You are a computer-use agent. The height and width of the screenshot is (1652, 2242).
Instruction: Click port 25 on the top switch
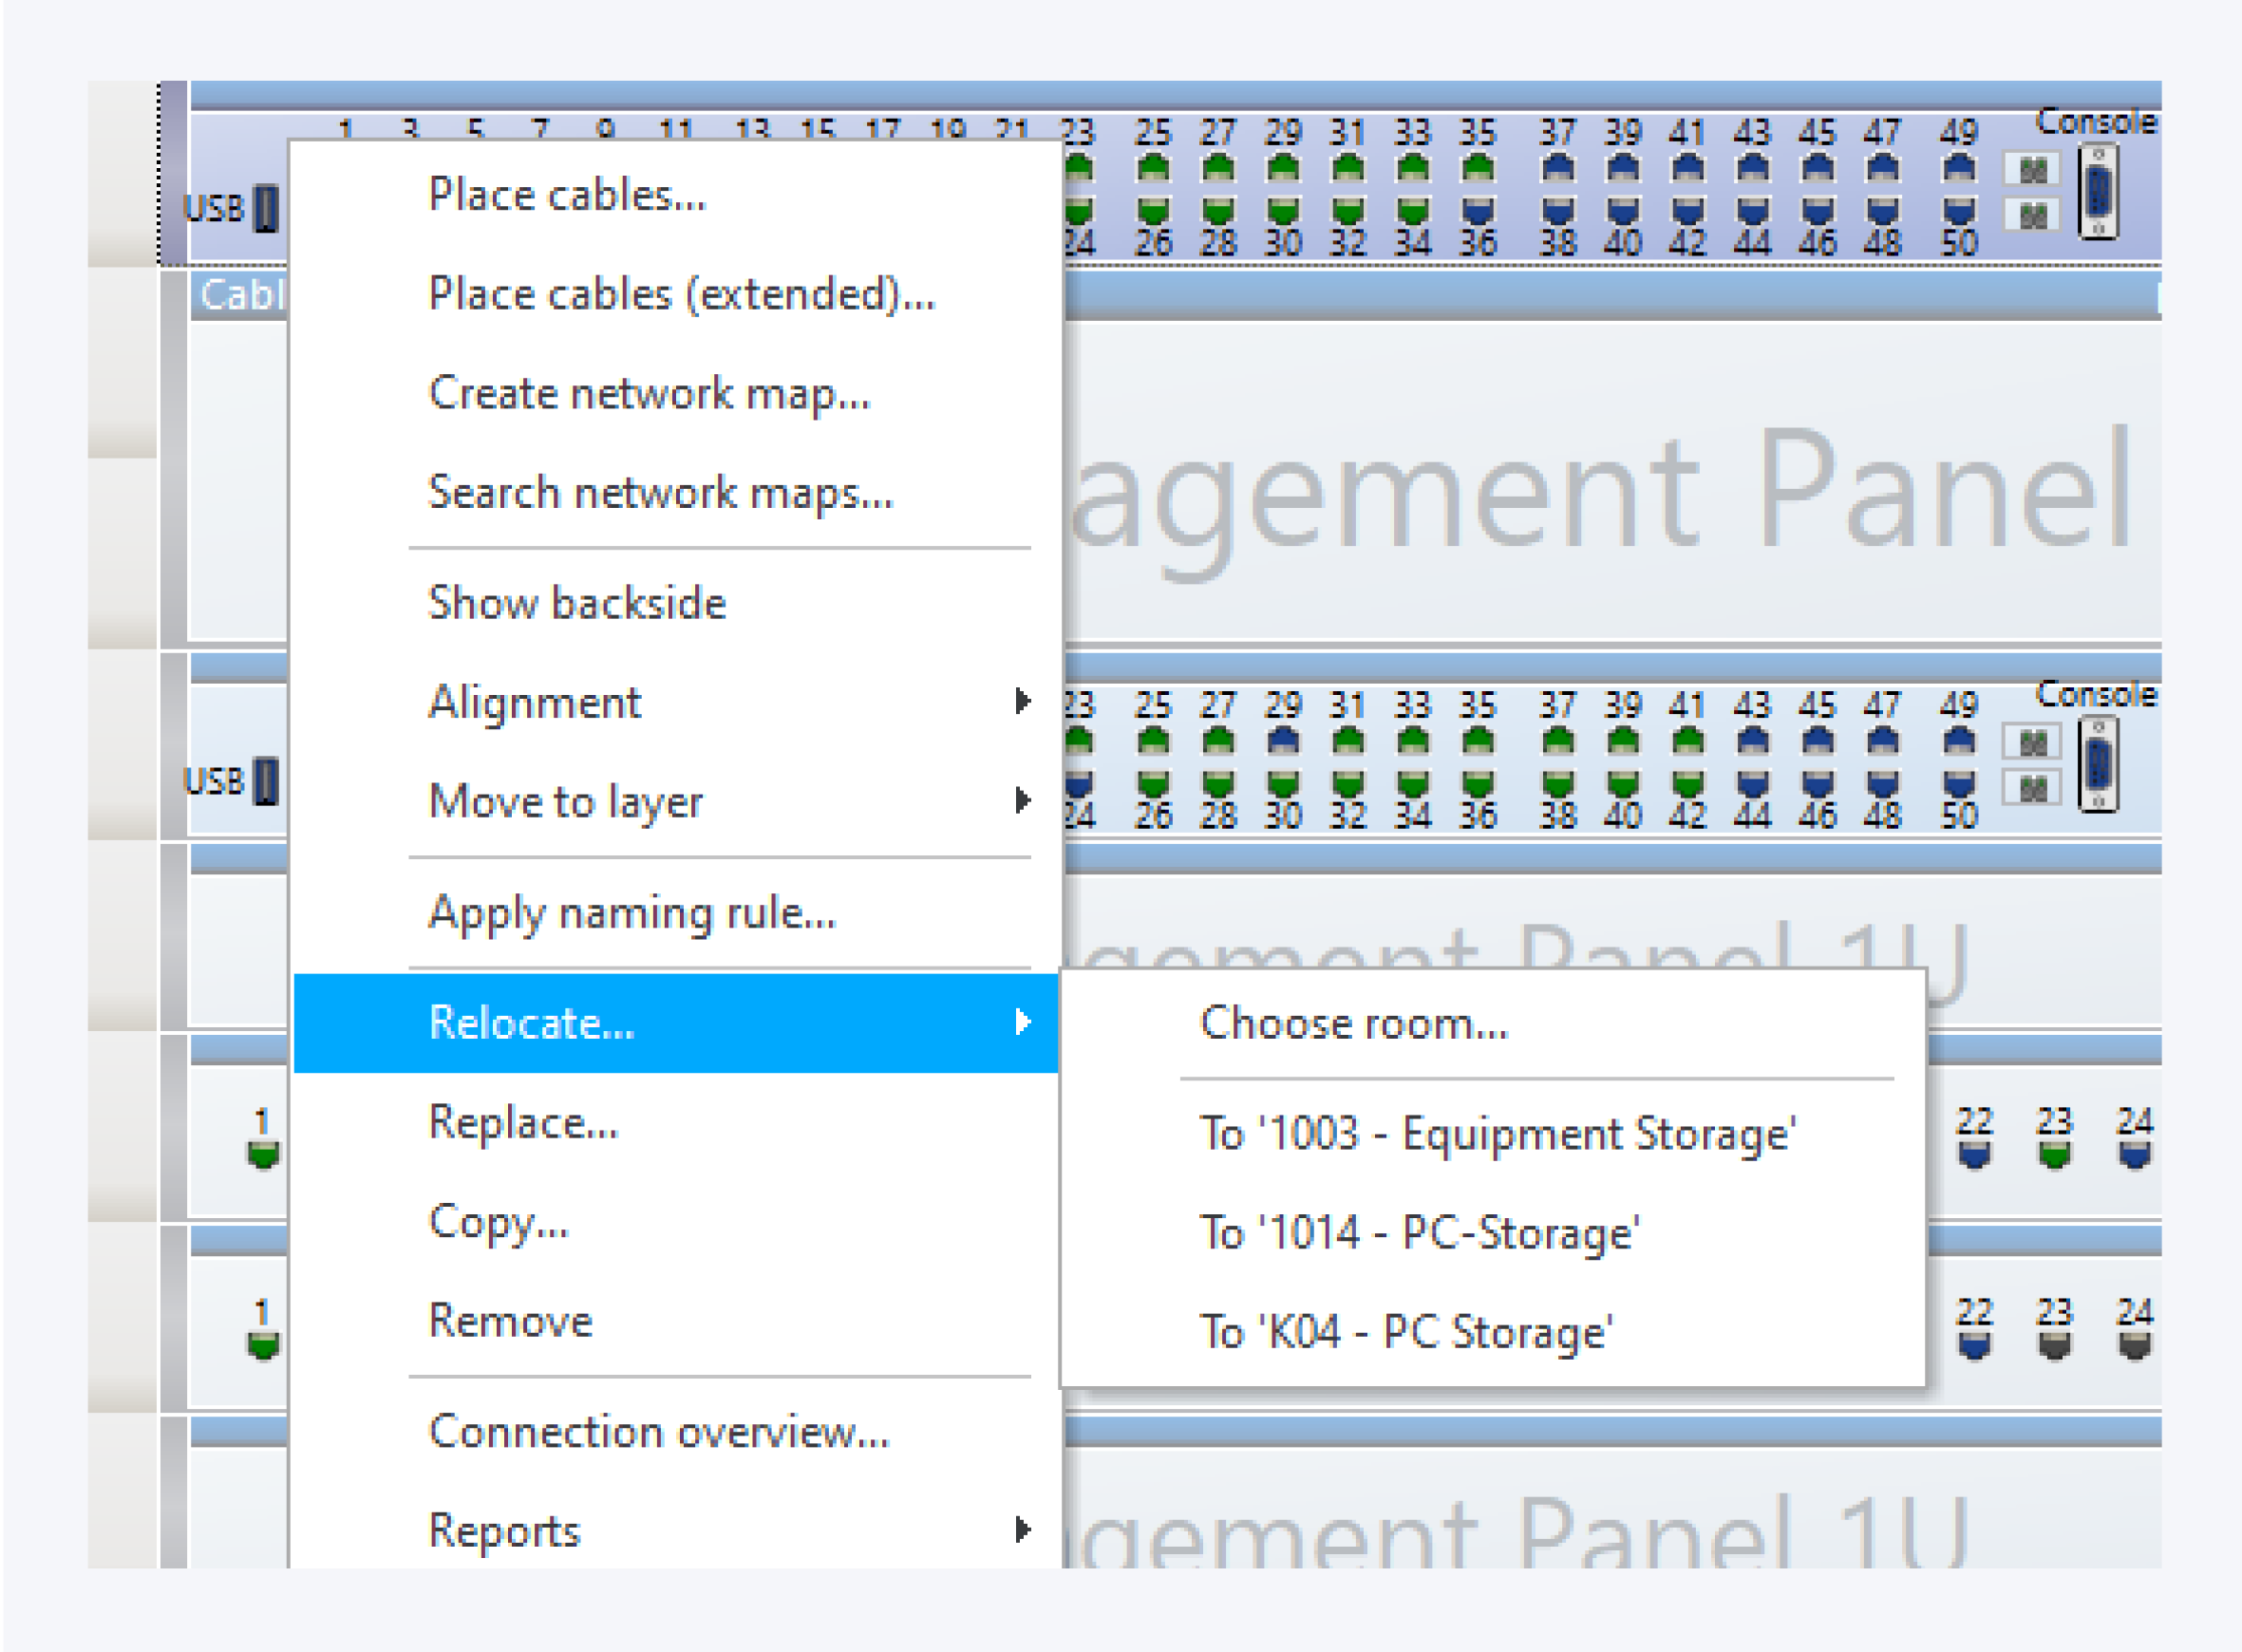1153,167
